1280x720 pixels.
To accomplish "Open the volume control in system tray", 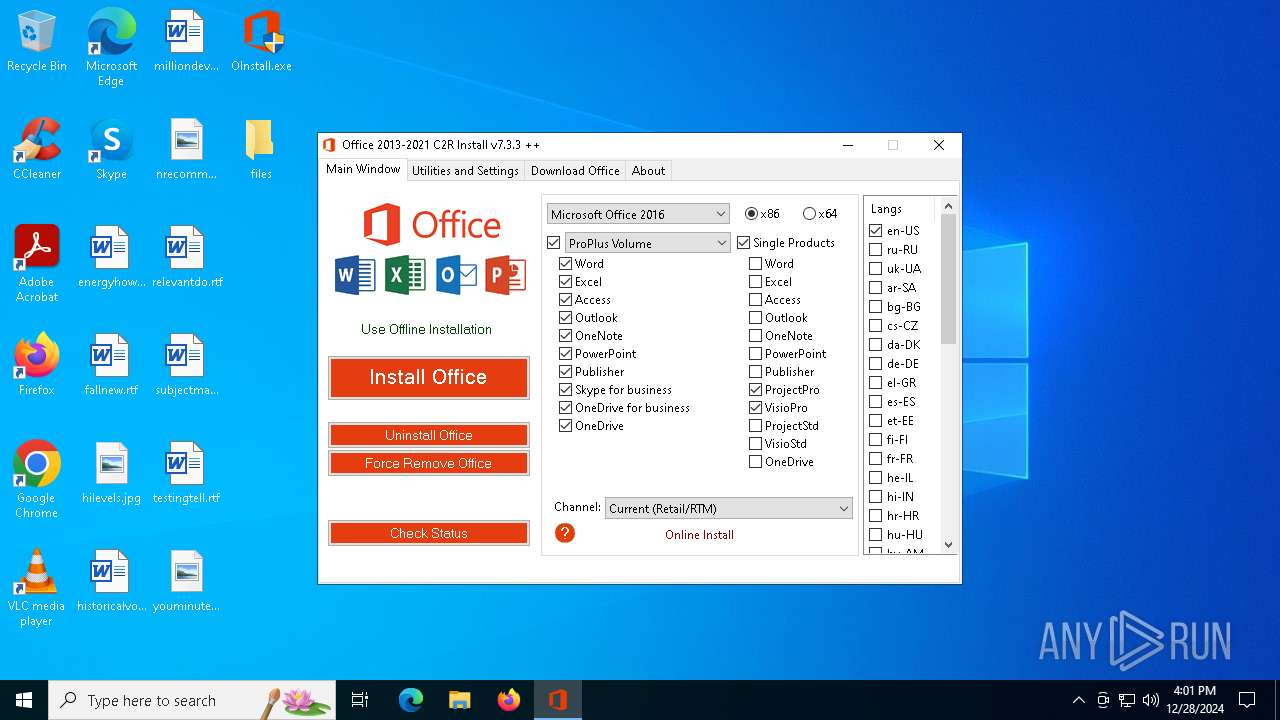I will 1151,700.
